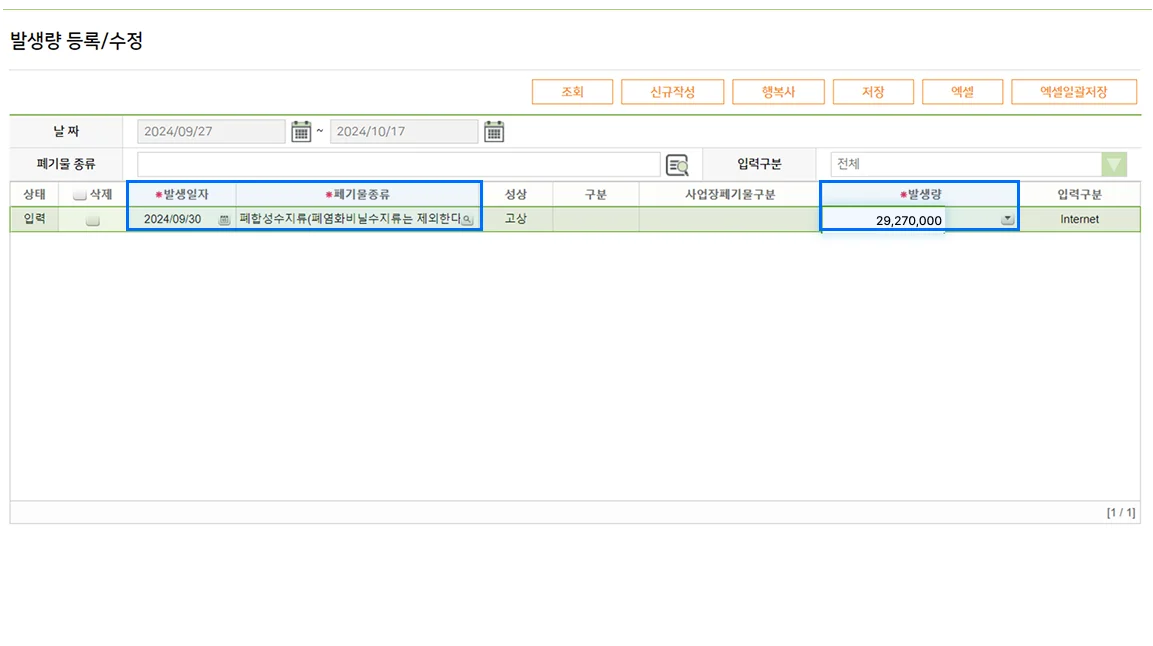Viewport: 1153px width, 646px height.
Task: Open the calendar icon in the 발생일자 cell
Action: (224, 219)
